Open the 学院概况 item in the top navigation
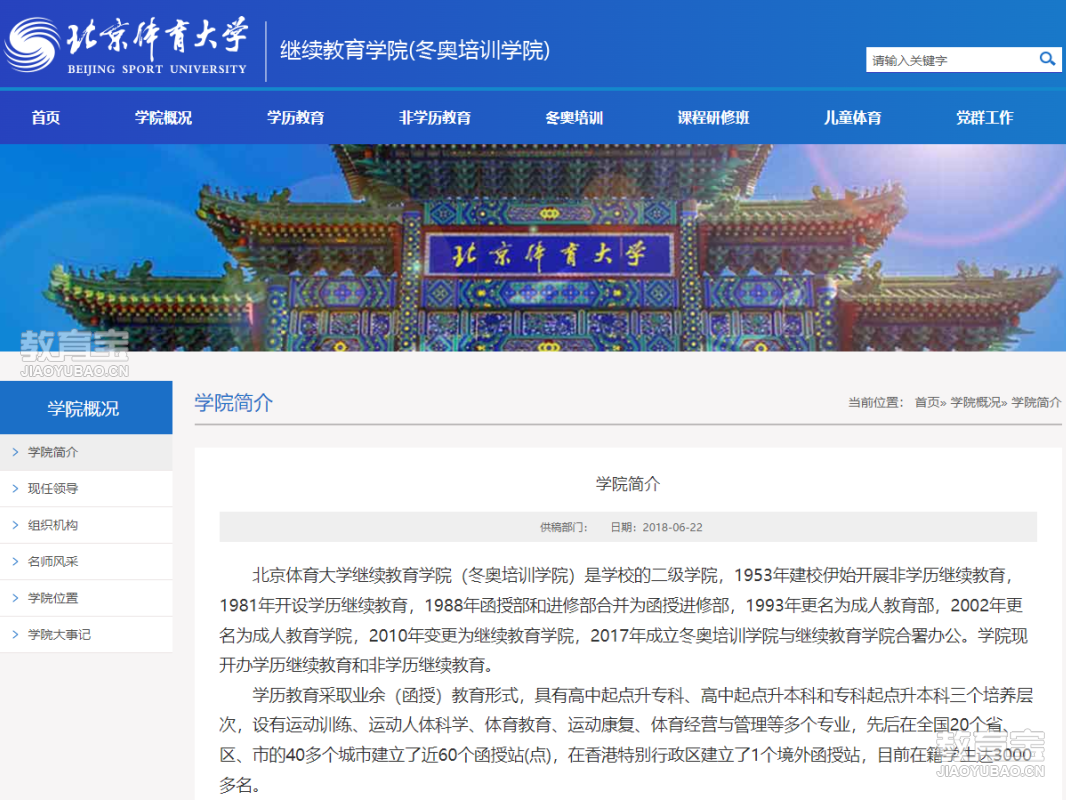This screenshot has height=800, width=1066. 163,118
